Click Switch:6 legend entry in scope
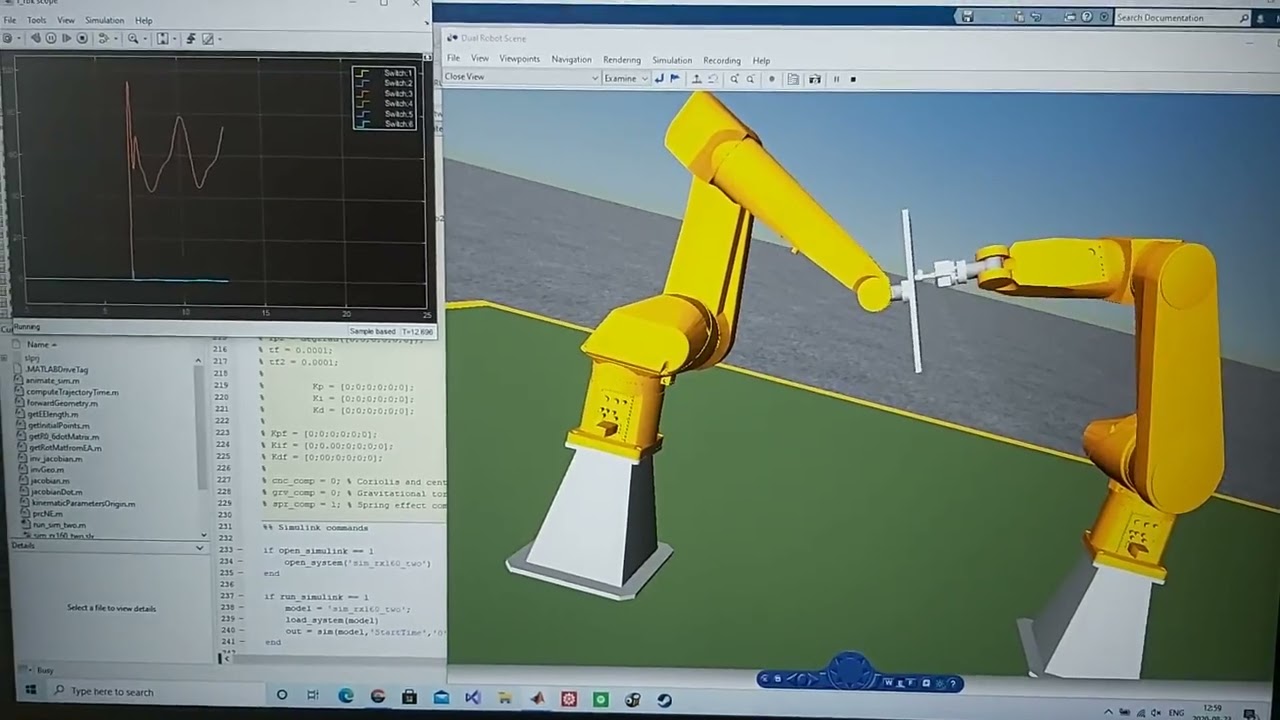1280x720 pixels. tap(385, 123)
